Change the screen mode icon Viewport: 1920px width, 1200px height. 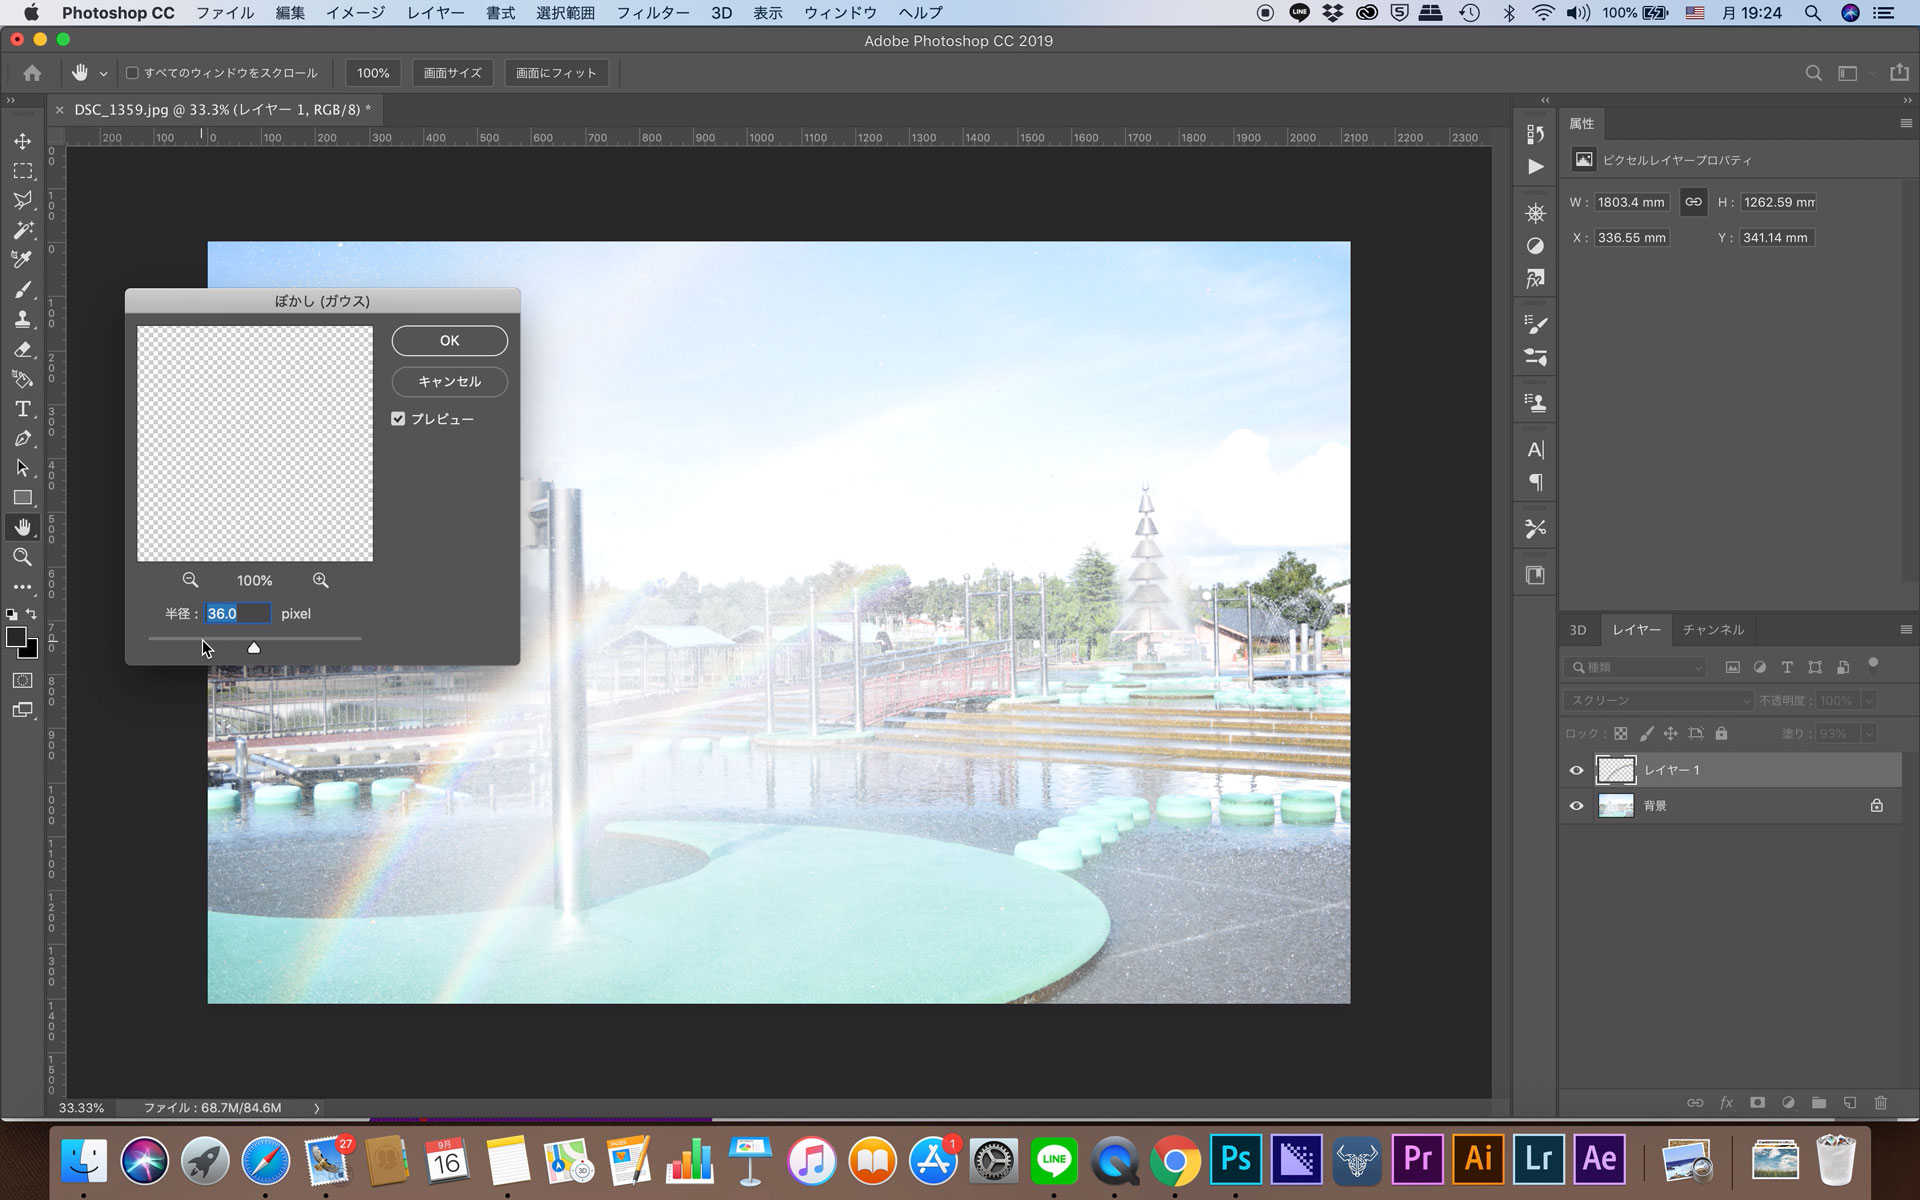(22, 710)
